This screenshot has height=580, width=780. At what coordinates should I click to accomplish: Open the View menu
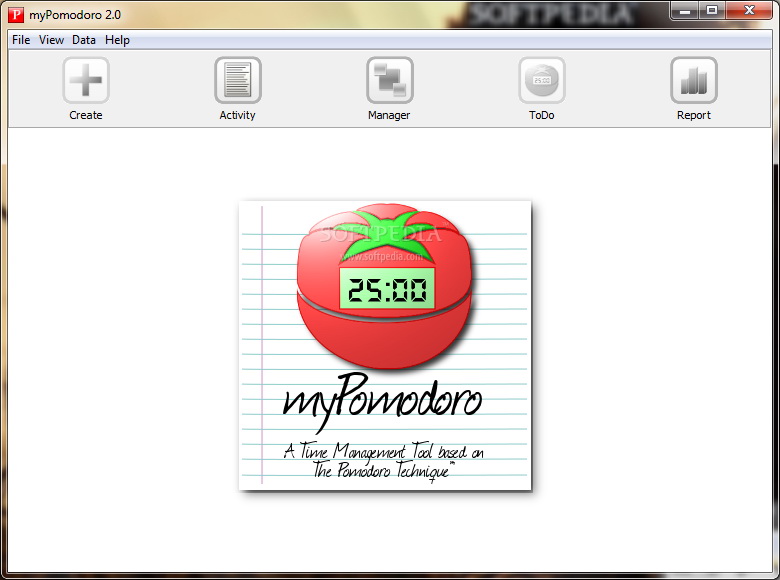(51, 40)
